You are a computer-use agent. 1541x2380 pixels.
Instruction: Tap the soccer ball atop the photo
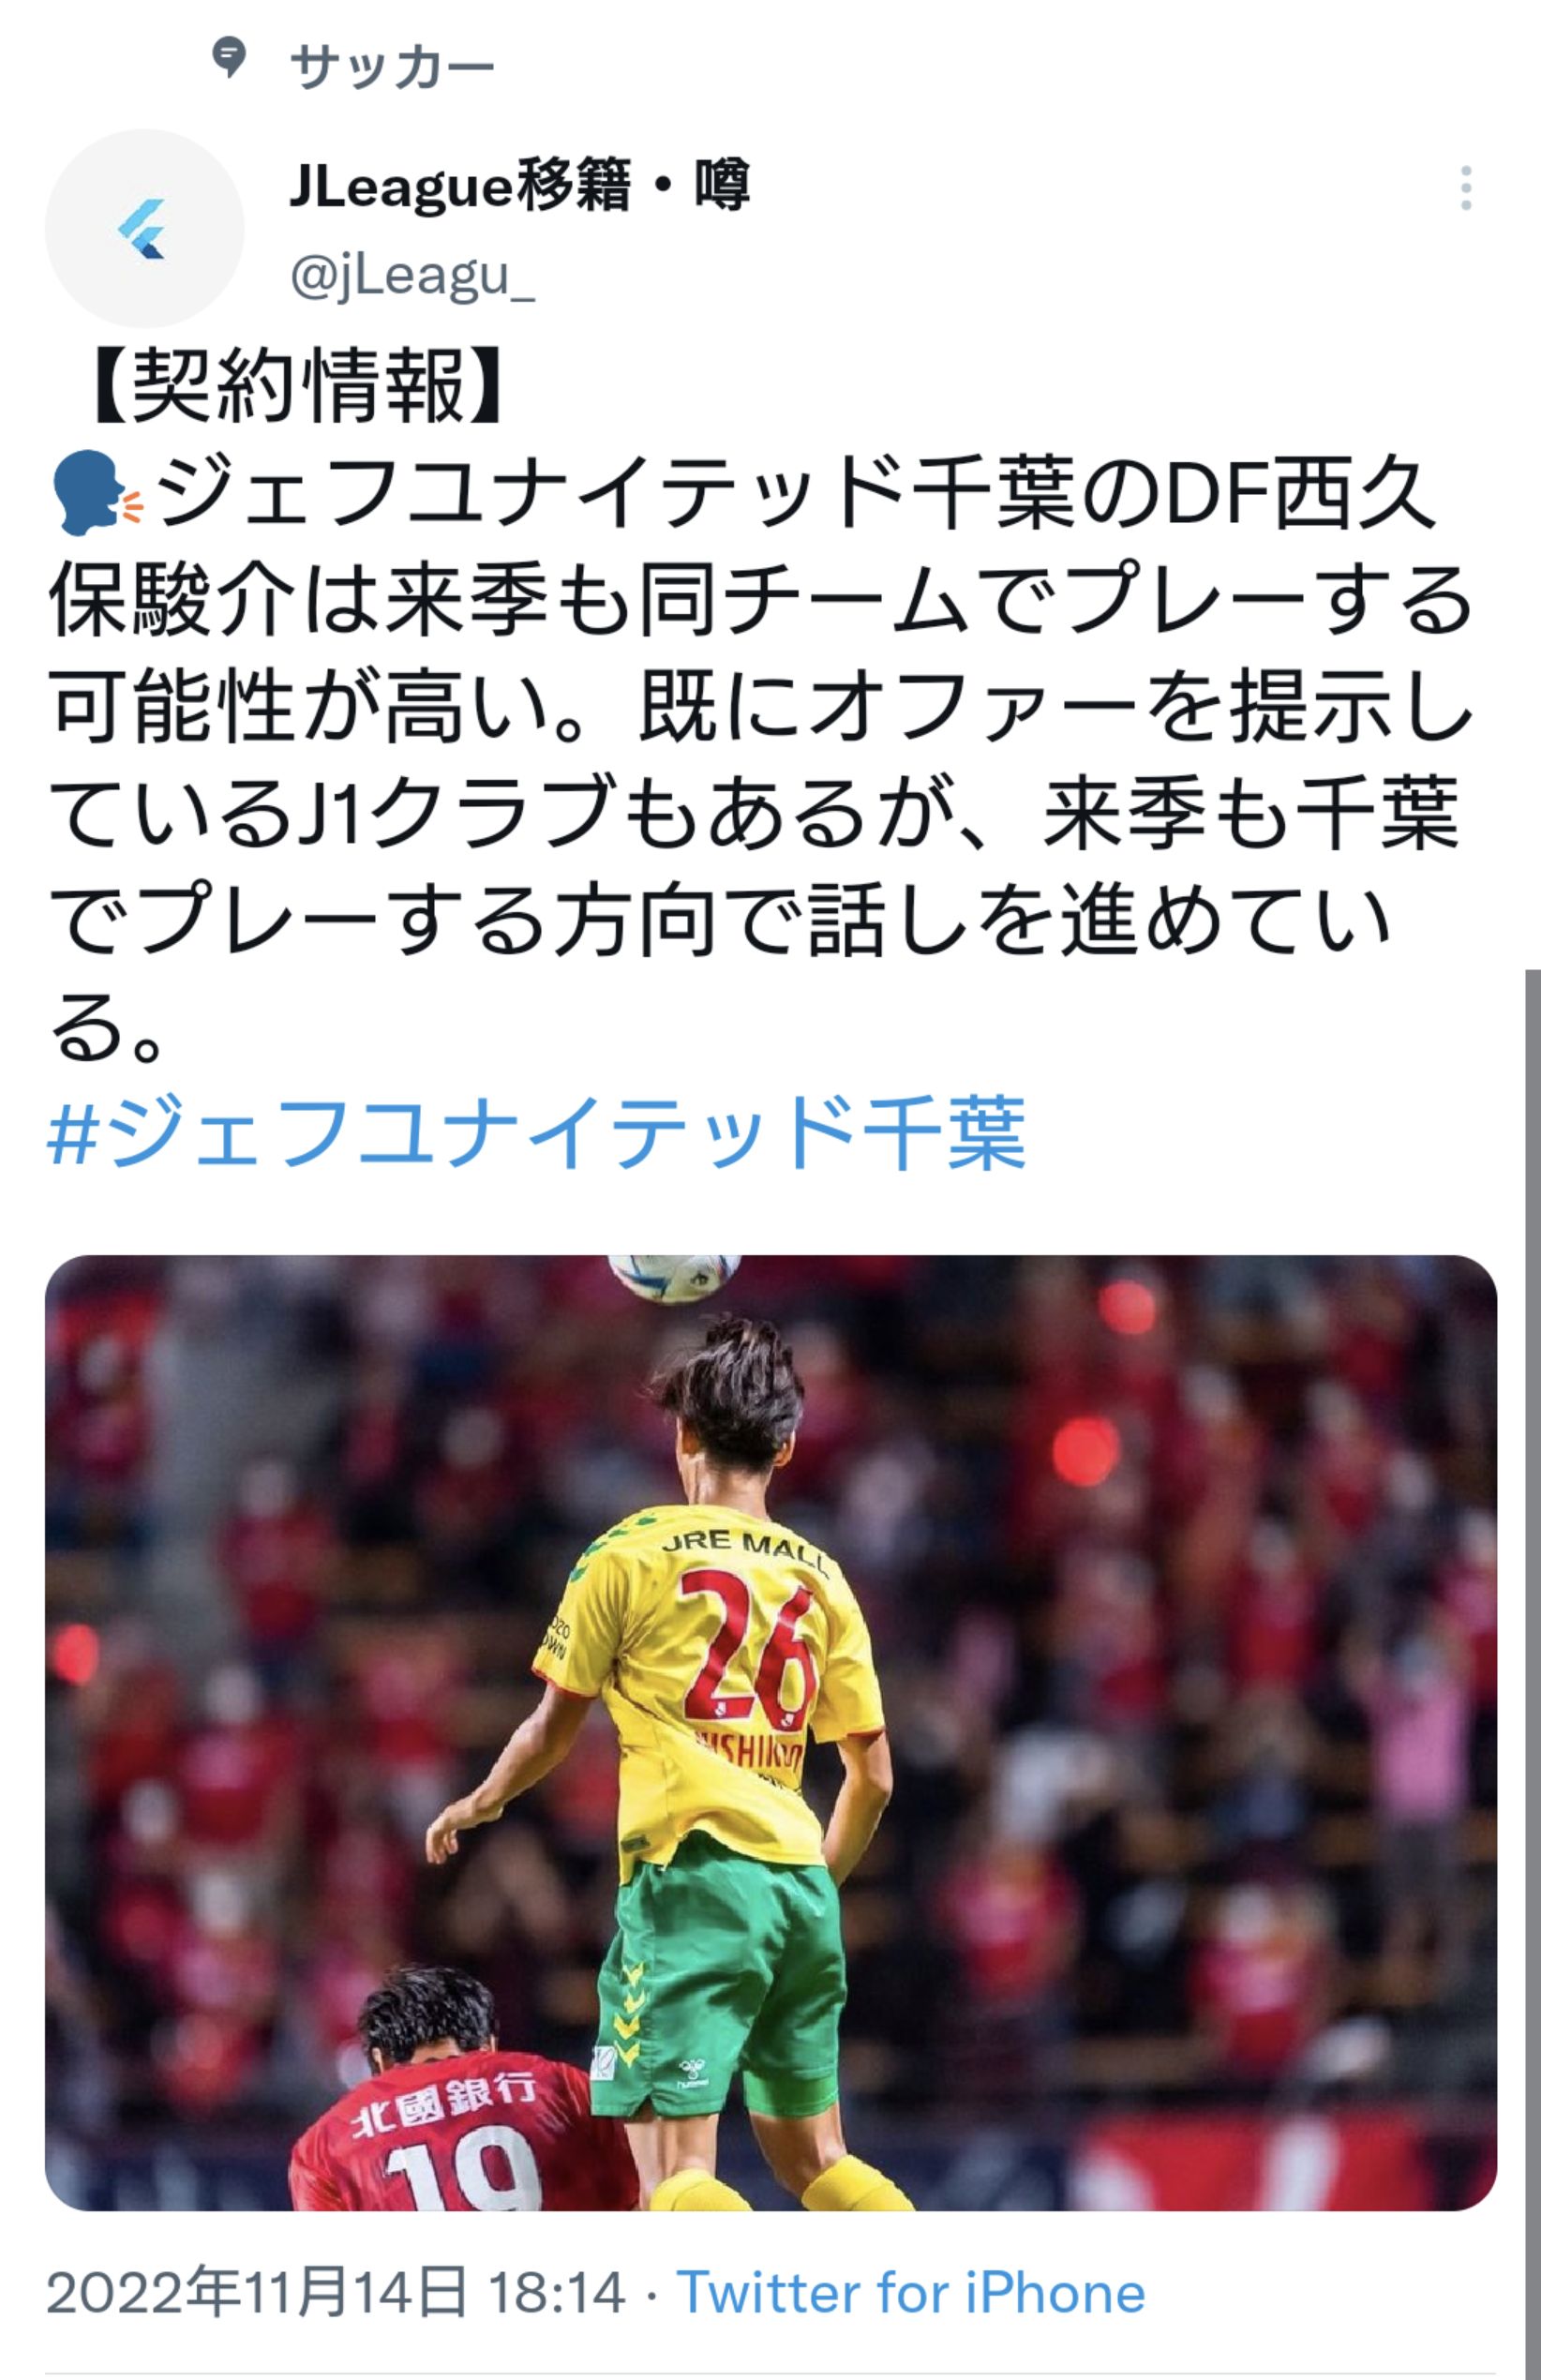point(675,1279)
